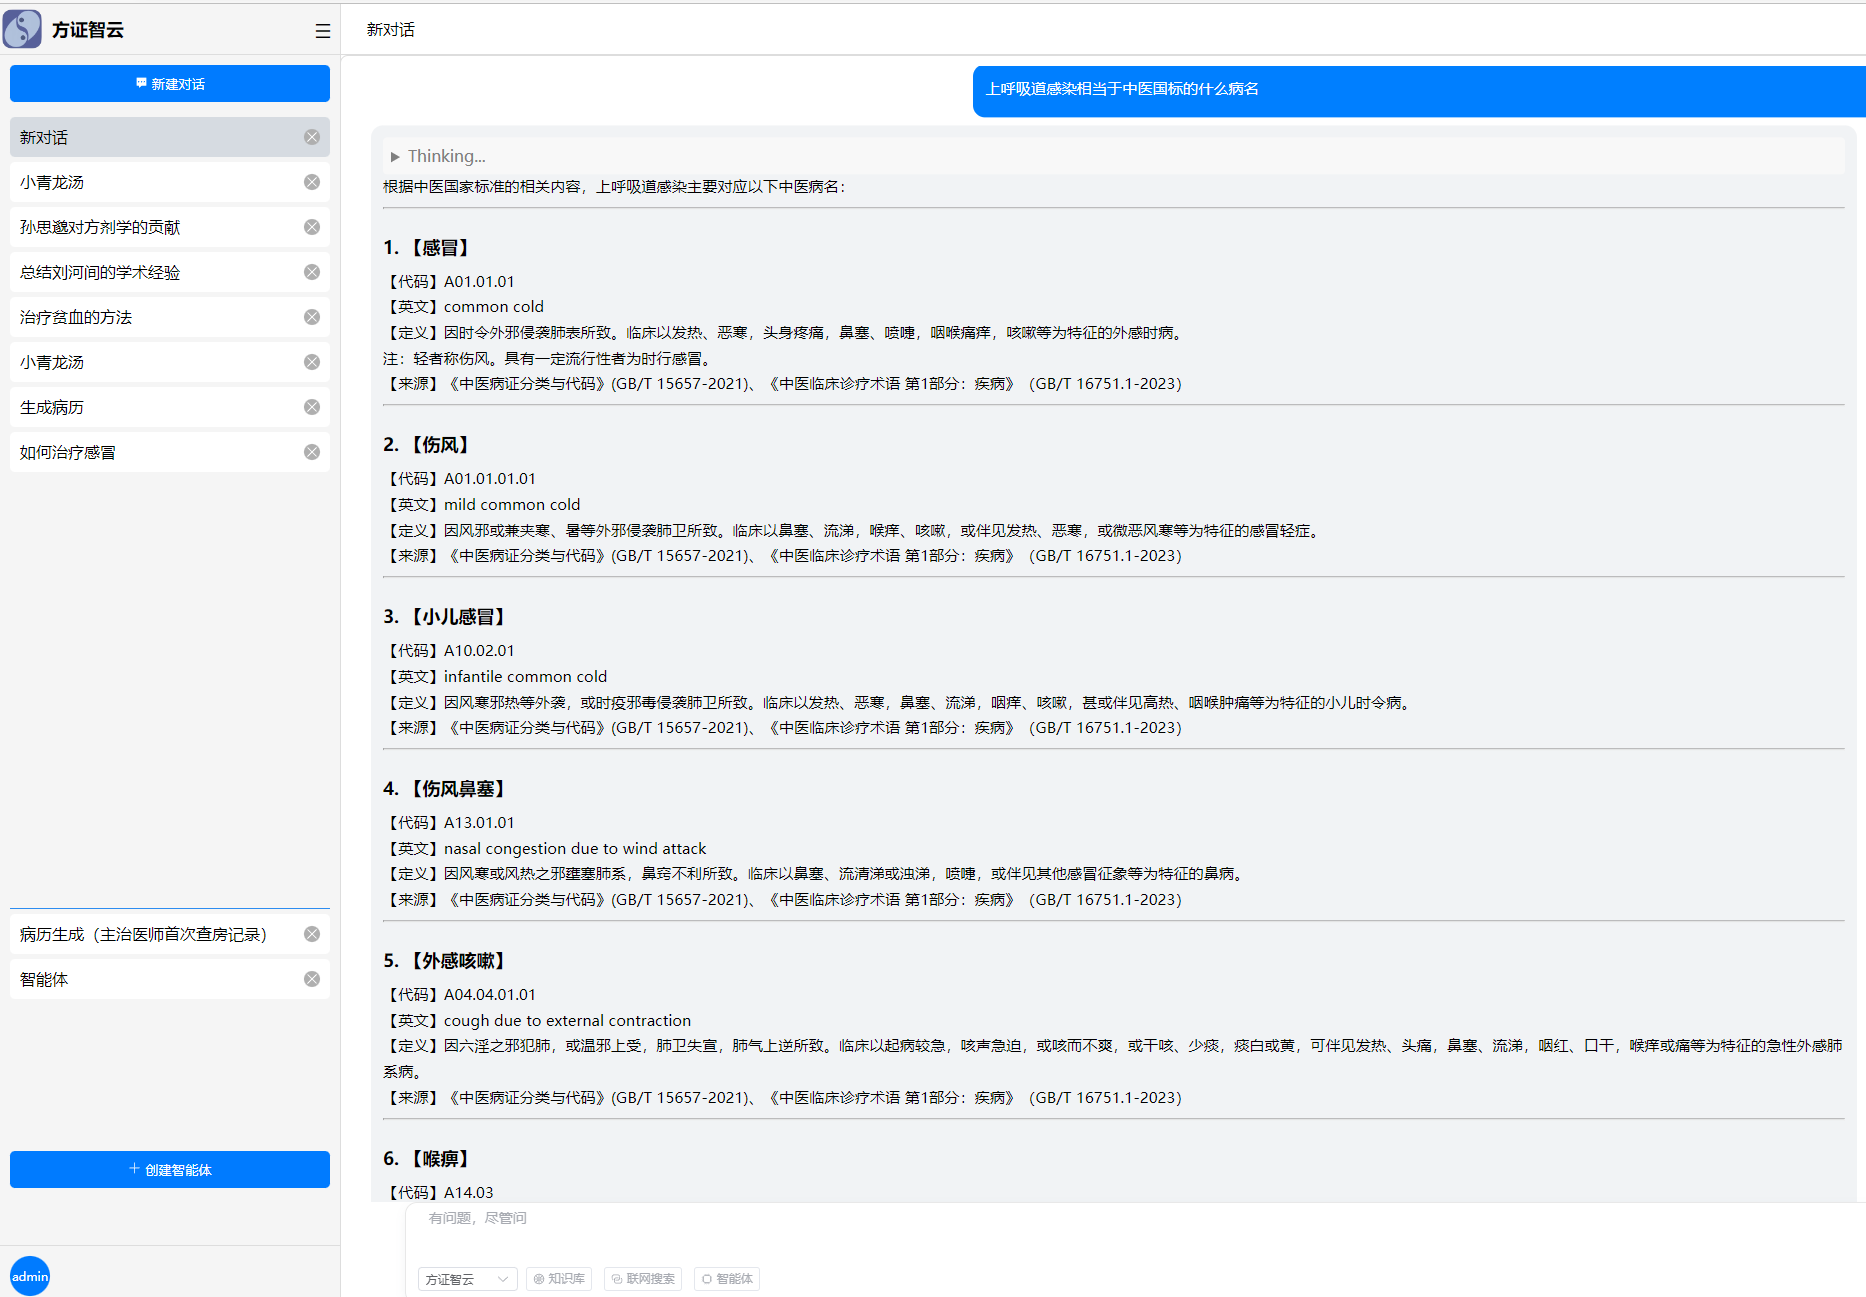Collapse sidebar with hamburger menu icon

(x=322, y=31)
